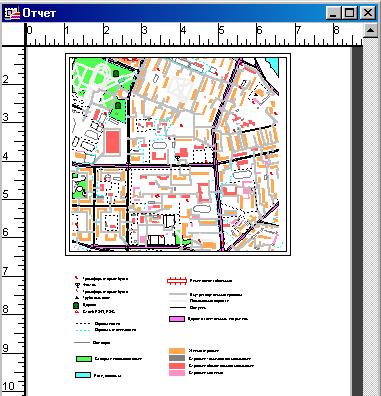Click the green pentagon legend symbol
This screenshot has width=381, height=396.
(76, 305)
